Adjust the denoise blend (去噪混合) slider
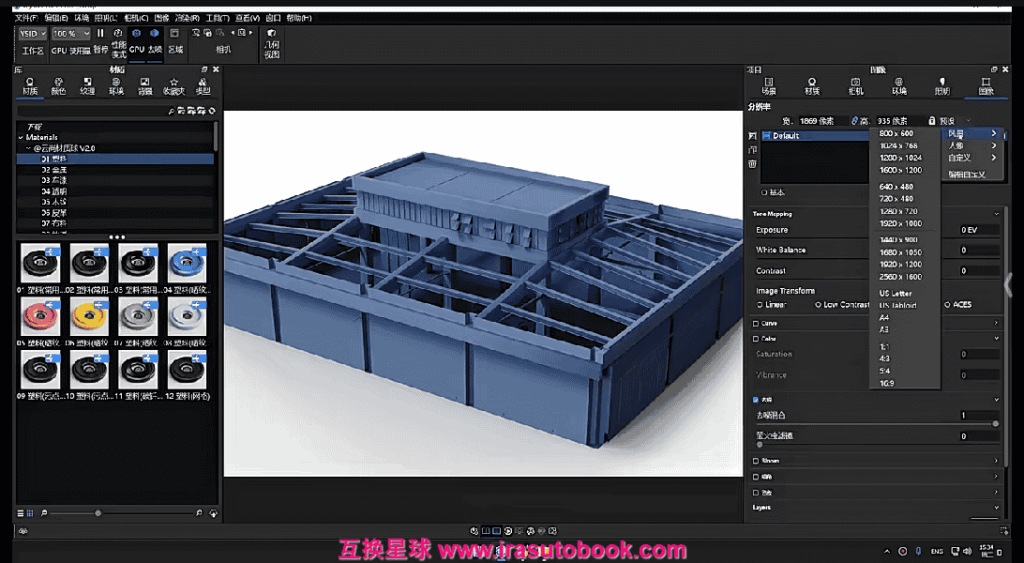Screen dimensions: 1024x563 877,424
